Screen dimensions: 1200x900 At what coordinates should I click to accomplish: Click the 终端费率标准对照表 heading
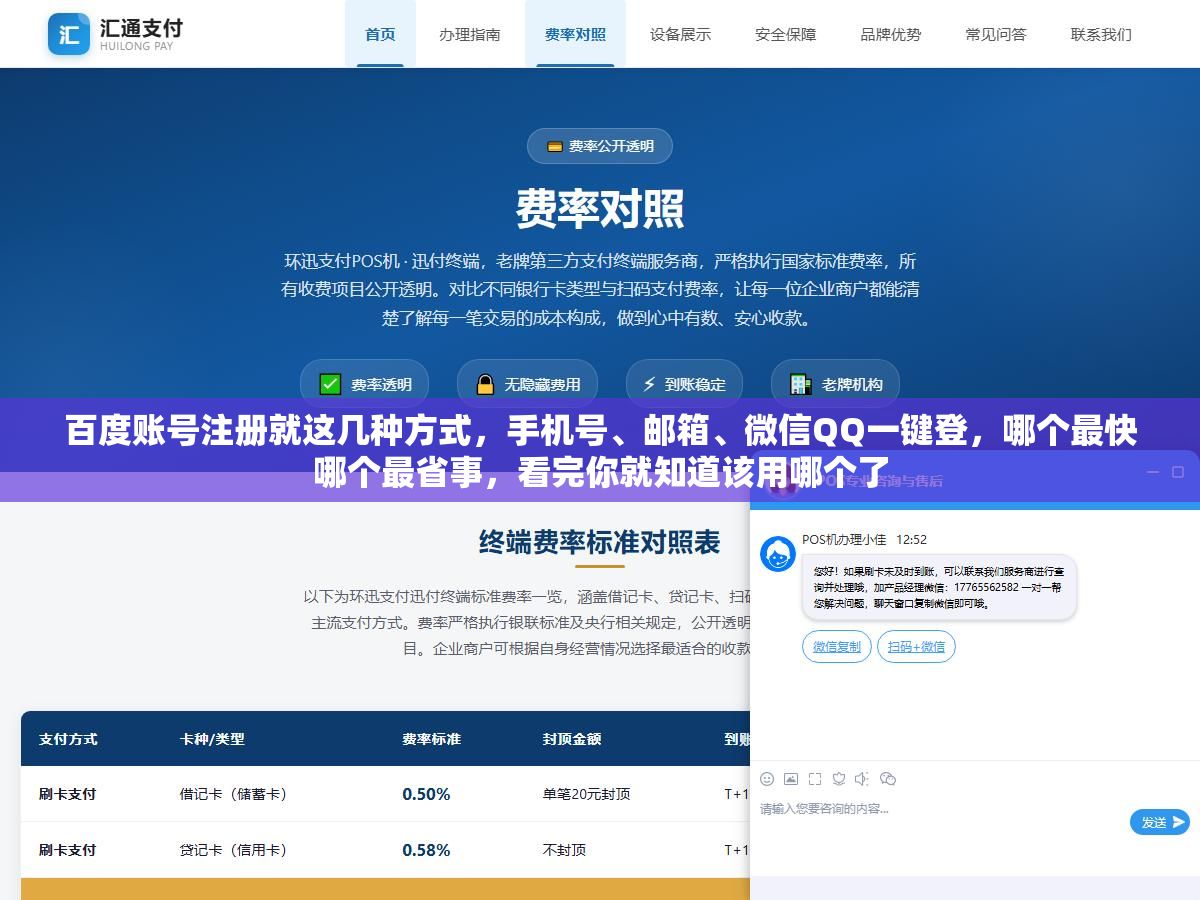[x=600, y=542]
